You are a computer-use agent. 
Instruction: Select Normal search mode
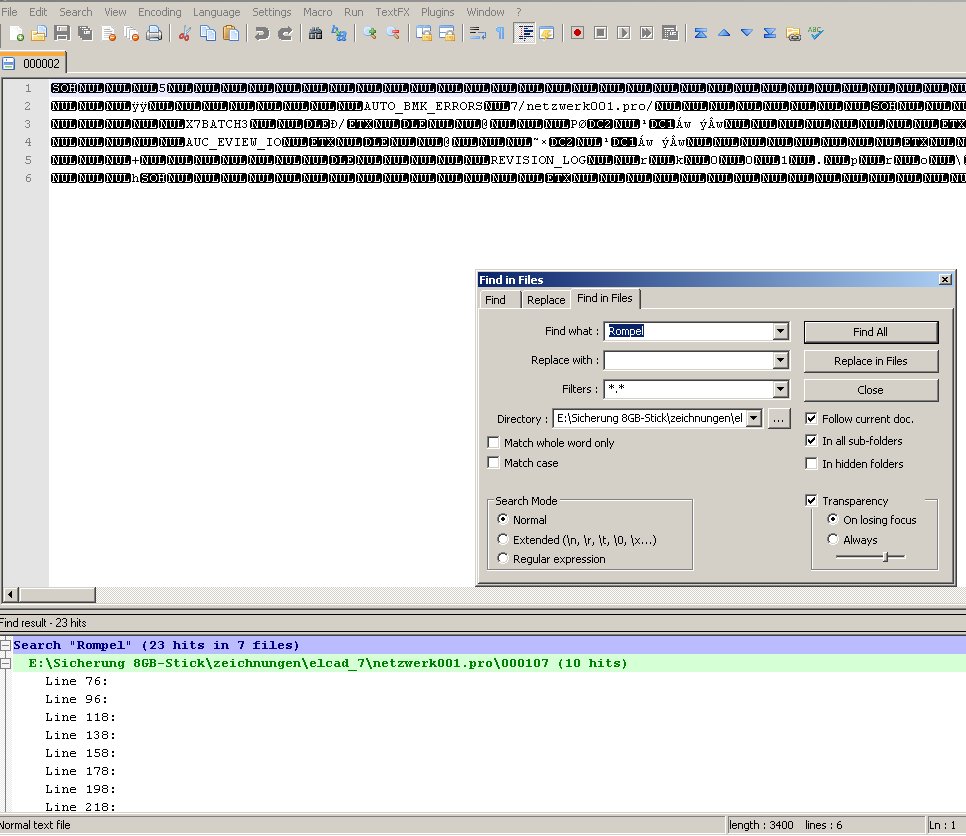[503, 519]
